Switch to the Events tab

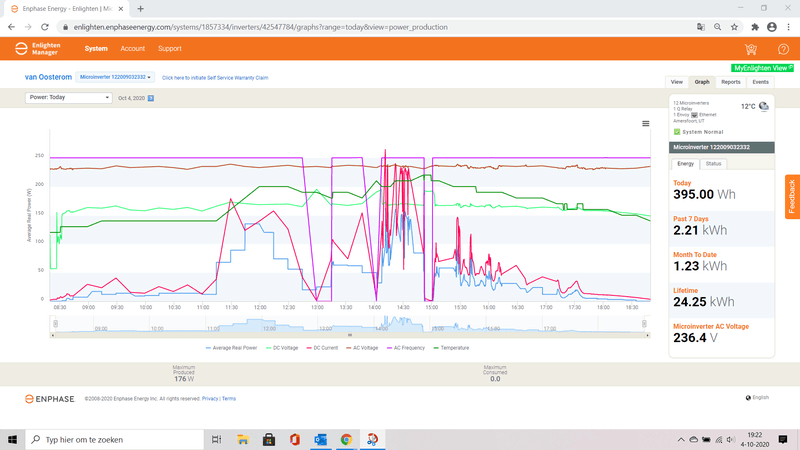[x=760, y=82]
